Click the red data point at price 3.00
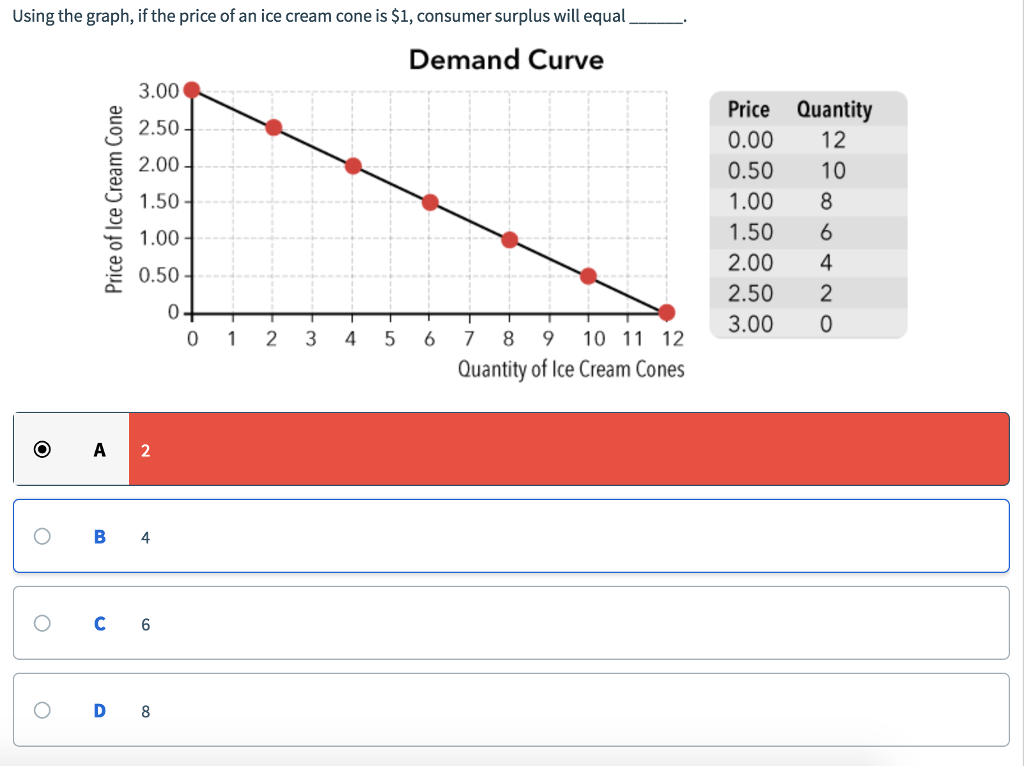Viewport: 1024px width, 766px height. (x=192, y=90)
